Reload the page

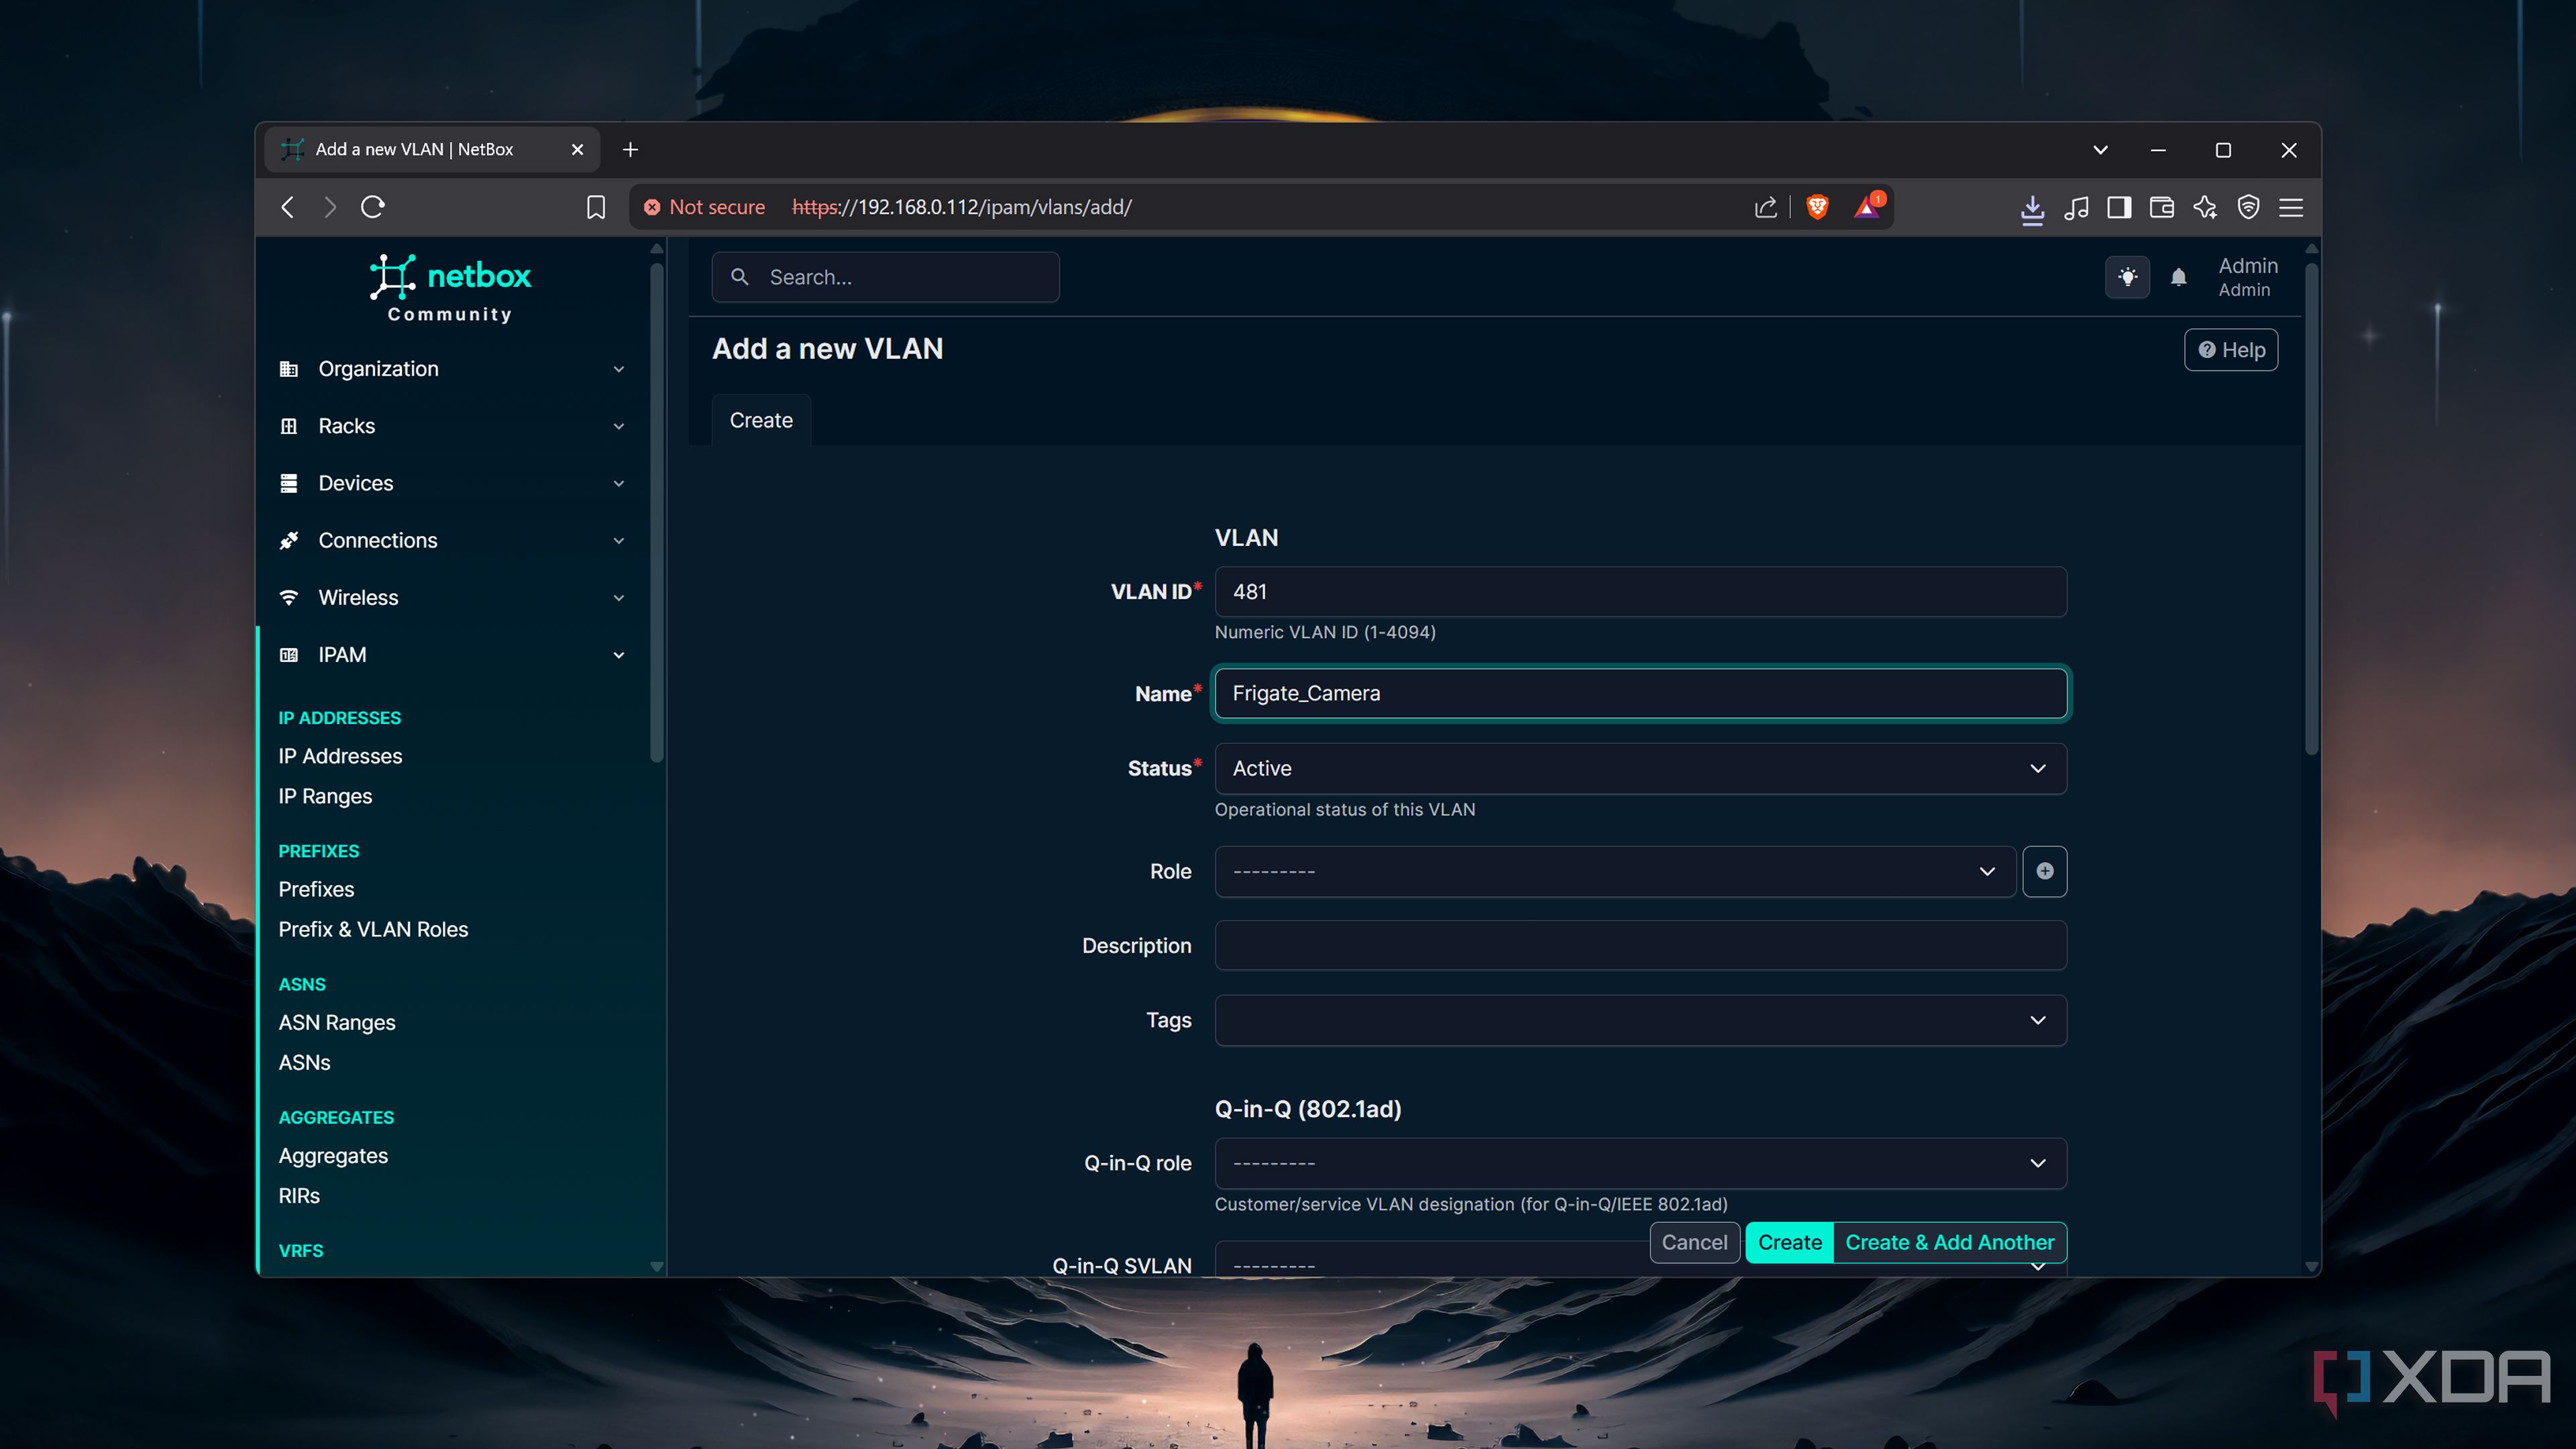[373, 207]
